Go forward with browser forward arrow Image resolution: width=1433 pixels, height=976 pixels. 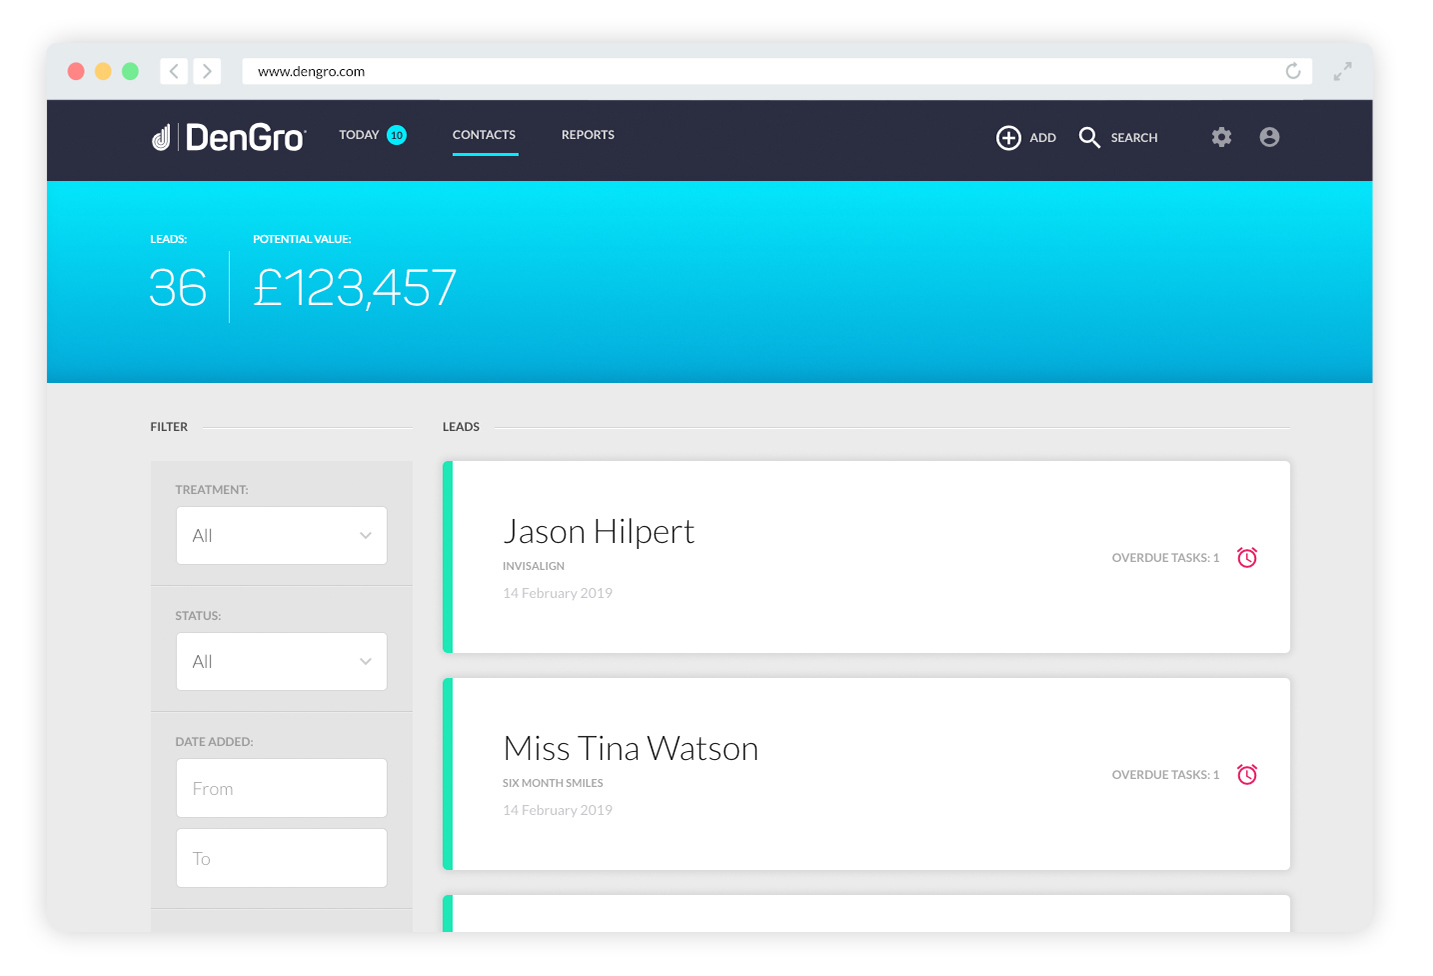pyautogui.click(x=207, y=71)
